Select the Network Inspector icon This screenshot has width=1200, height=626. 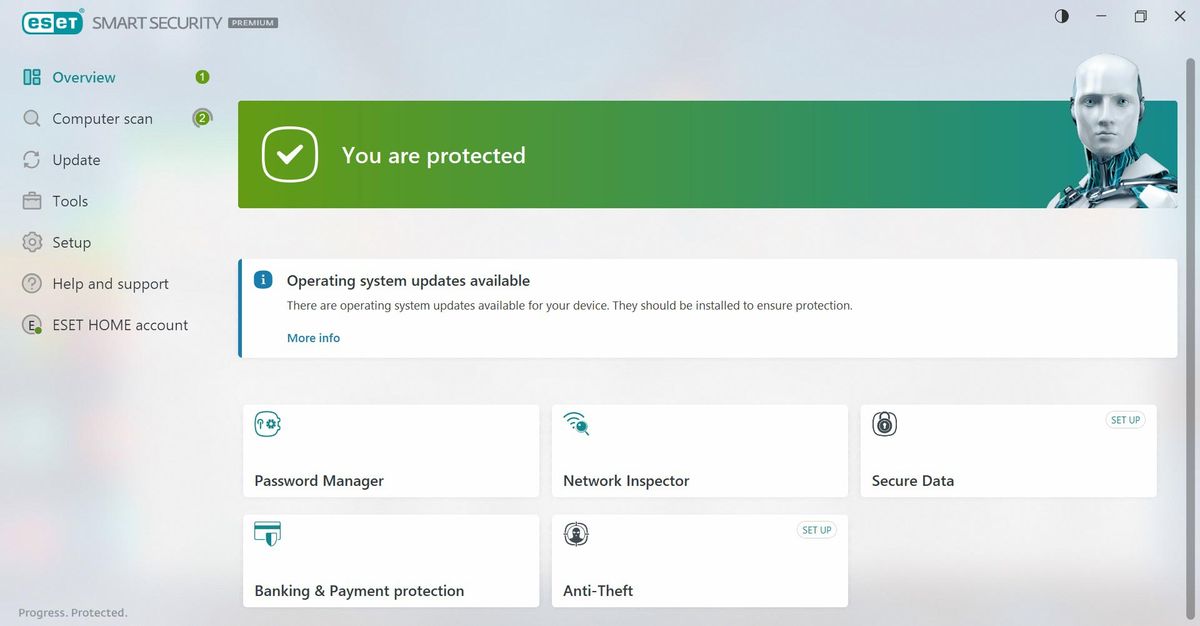click(575, 423)
